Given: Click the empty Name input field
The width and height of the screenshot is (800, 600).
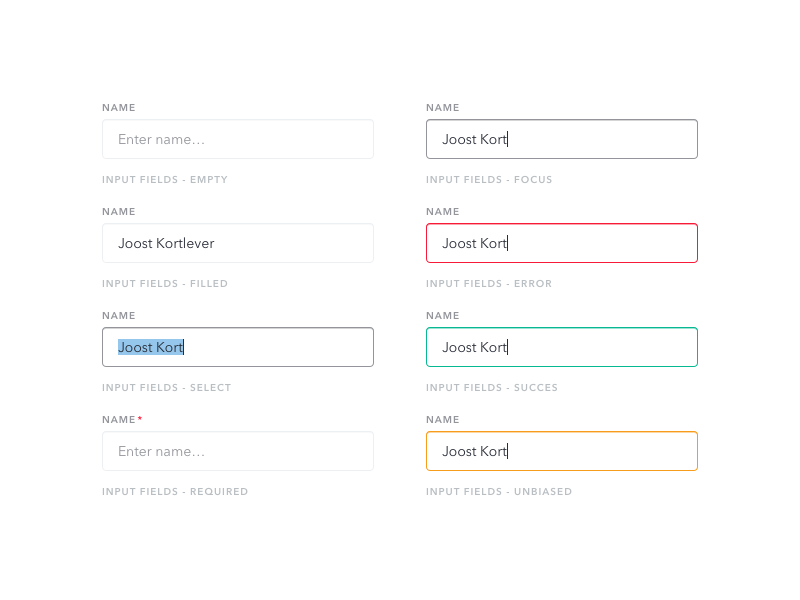Looking at the screenshot, I should [238, 139].
